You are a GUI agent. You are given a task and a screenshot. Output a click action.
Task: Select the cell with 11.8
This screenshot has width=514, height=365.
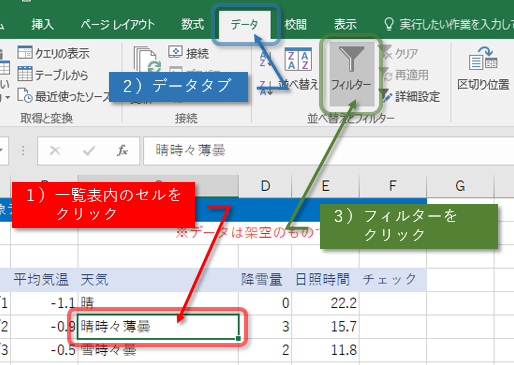point(326,350)
